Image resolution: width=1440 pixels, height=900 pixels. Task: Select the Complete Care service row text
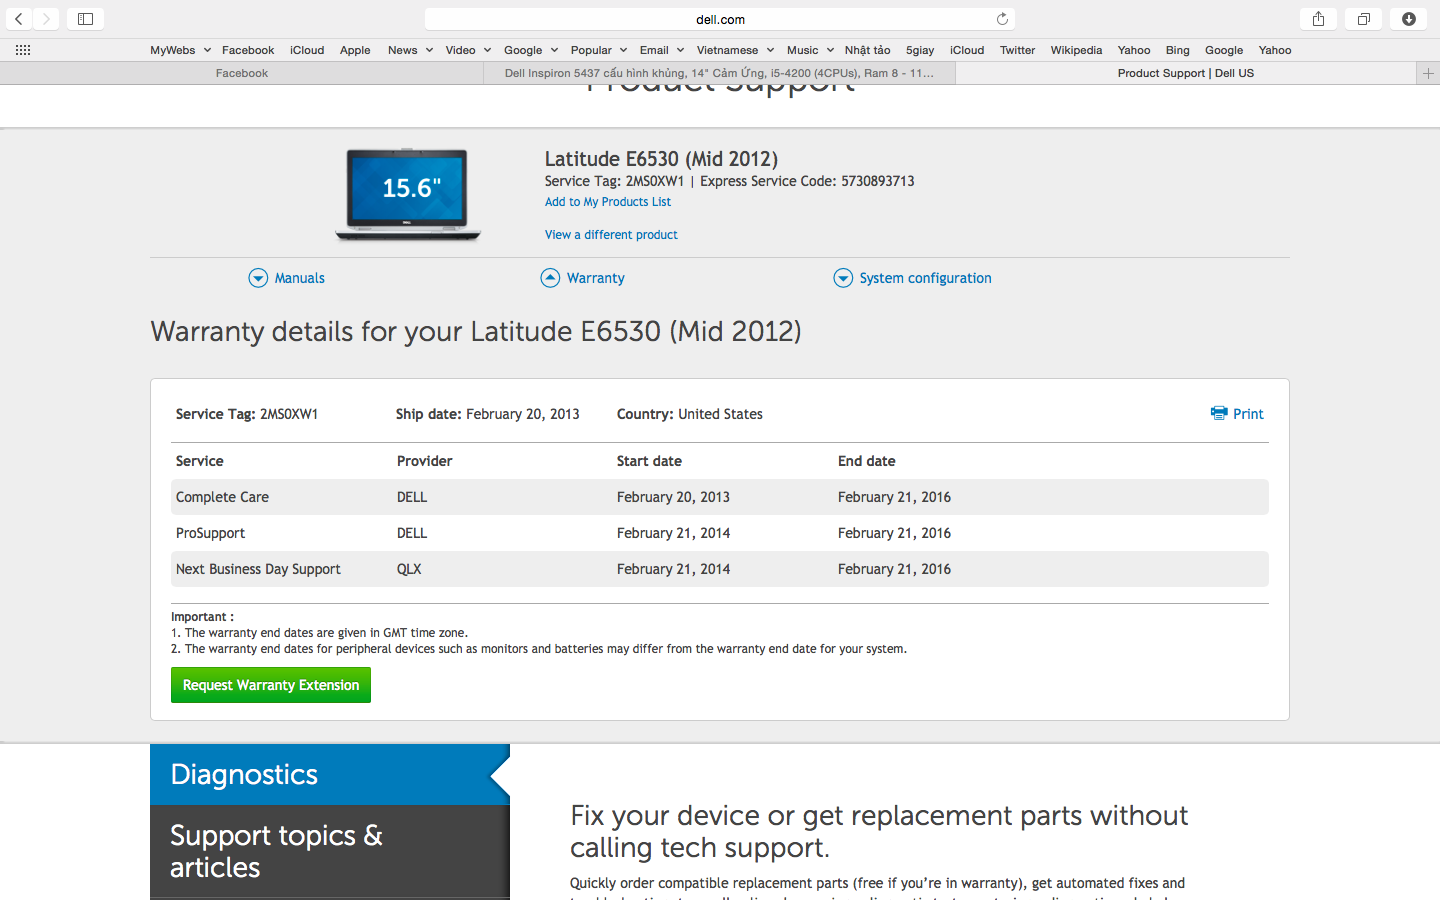[x=222, y=497]
